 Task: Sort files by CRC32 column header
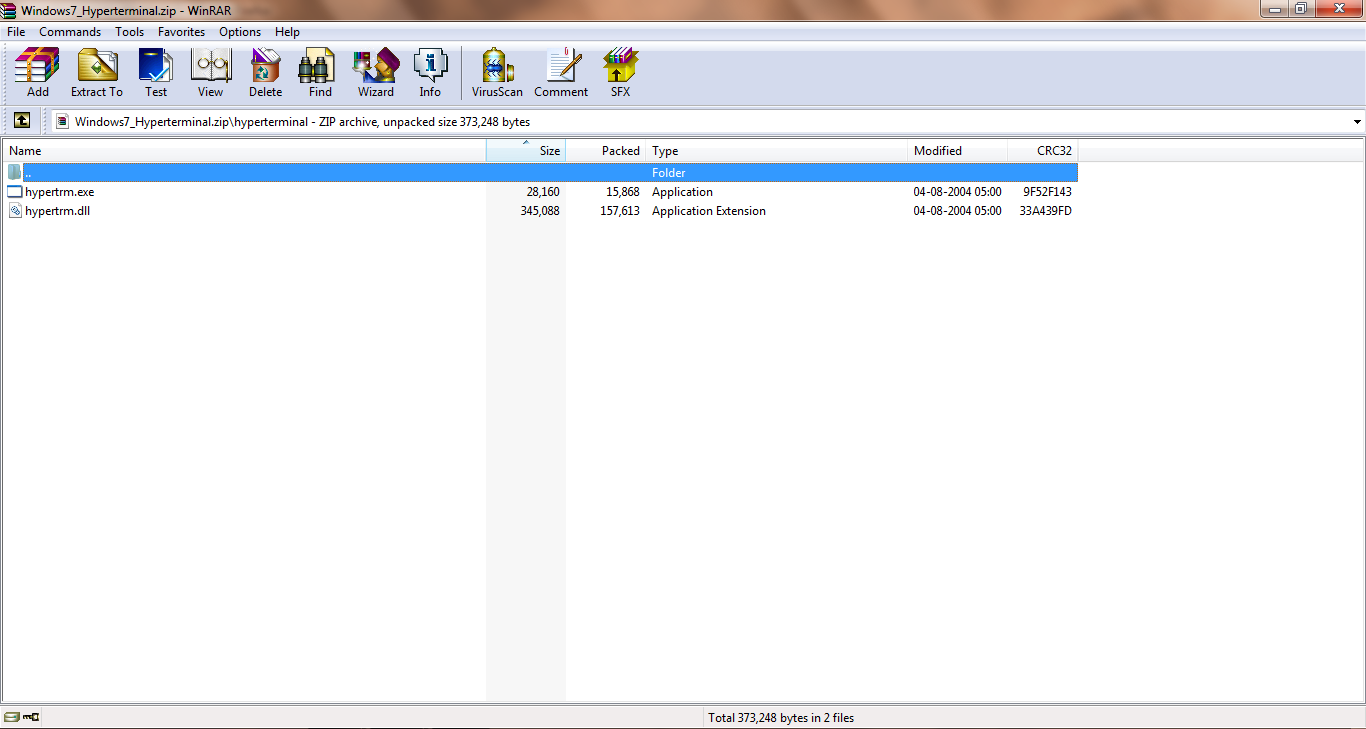(x=1043, y=151)
